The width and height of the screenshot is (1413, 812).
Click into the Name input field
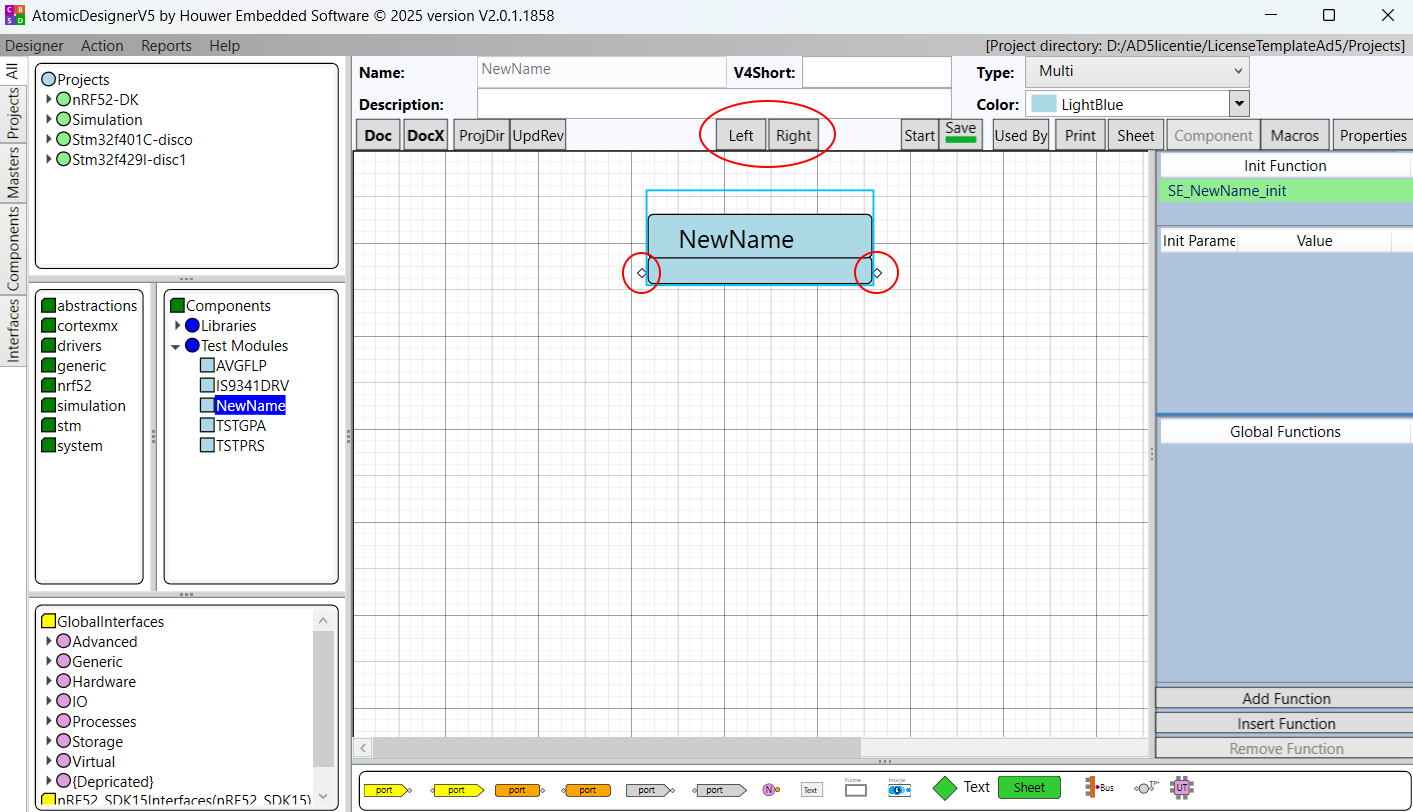pos(602,71)
